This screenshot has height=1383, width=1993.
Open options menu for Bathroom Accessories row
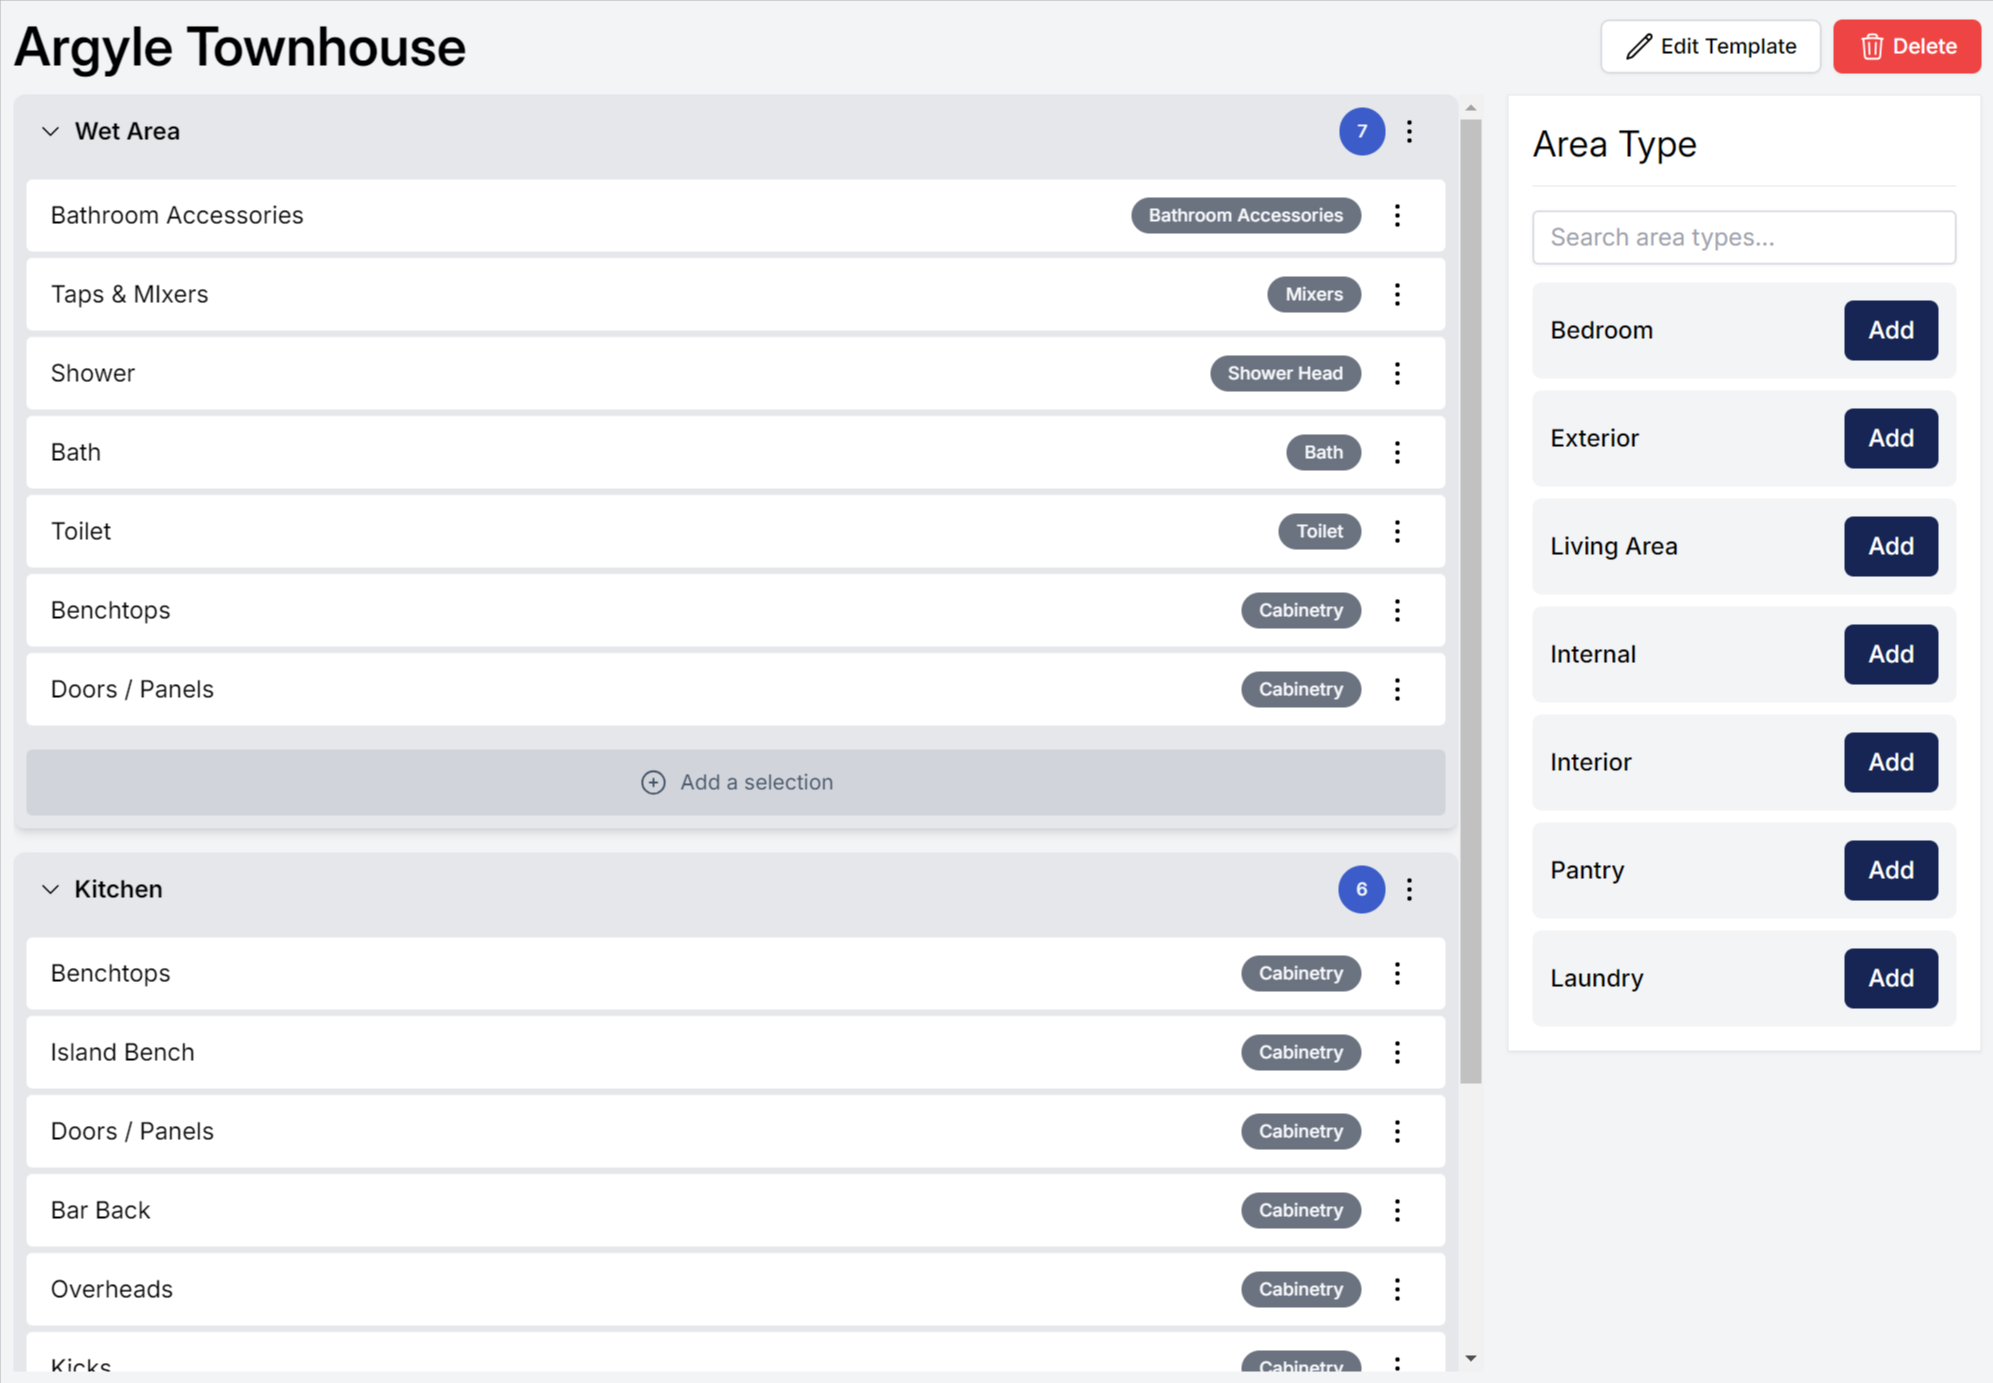1397,215
